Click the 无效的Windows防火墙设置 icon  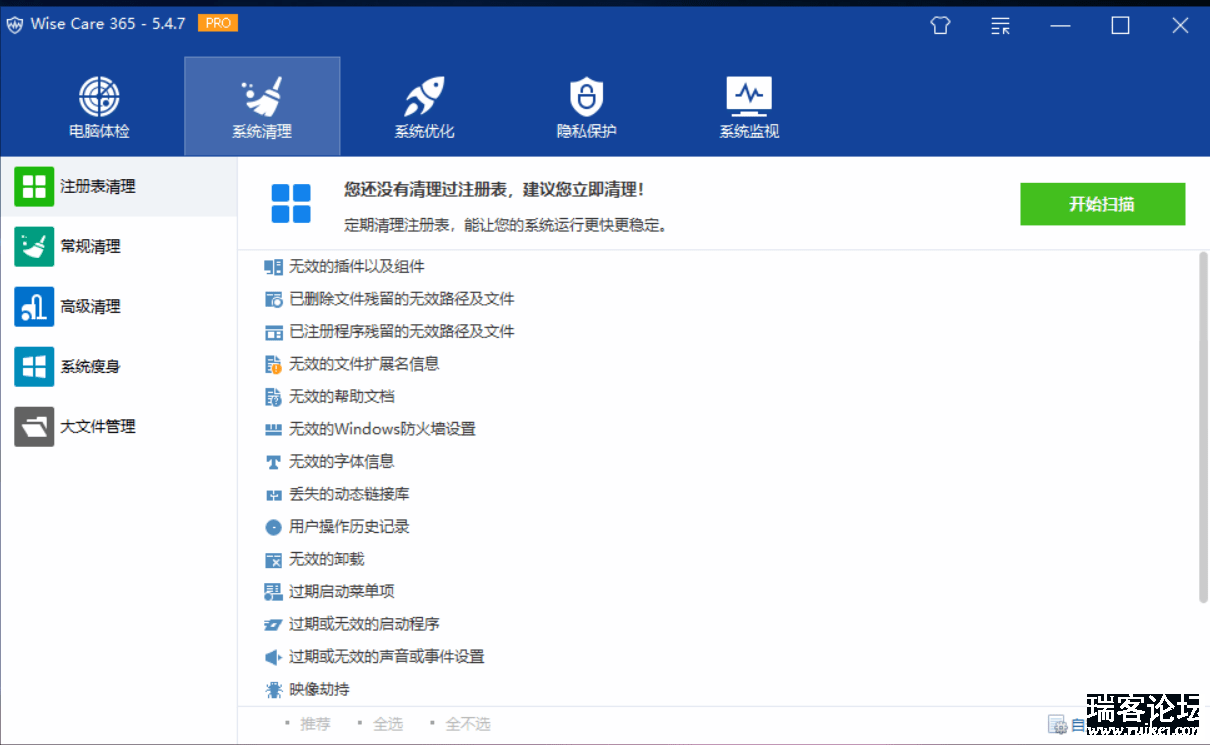pos(273,429)
